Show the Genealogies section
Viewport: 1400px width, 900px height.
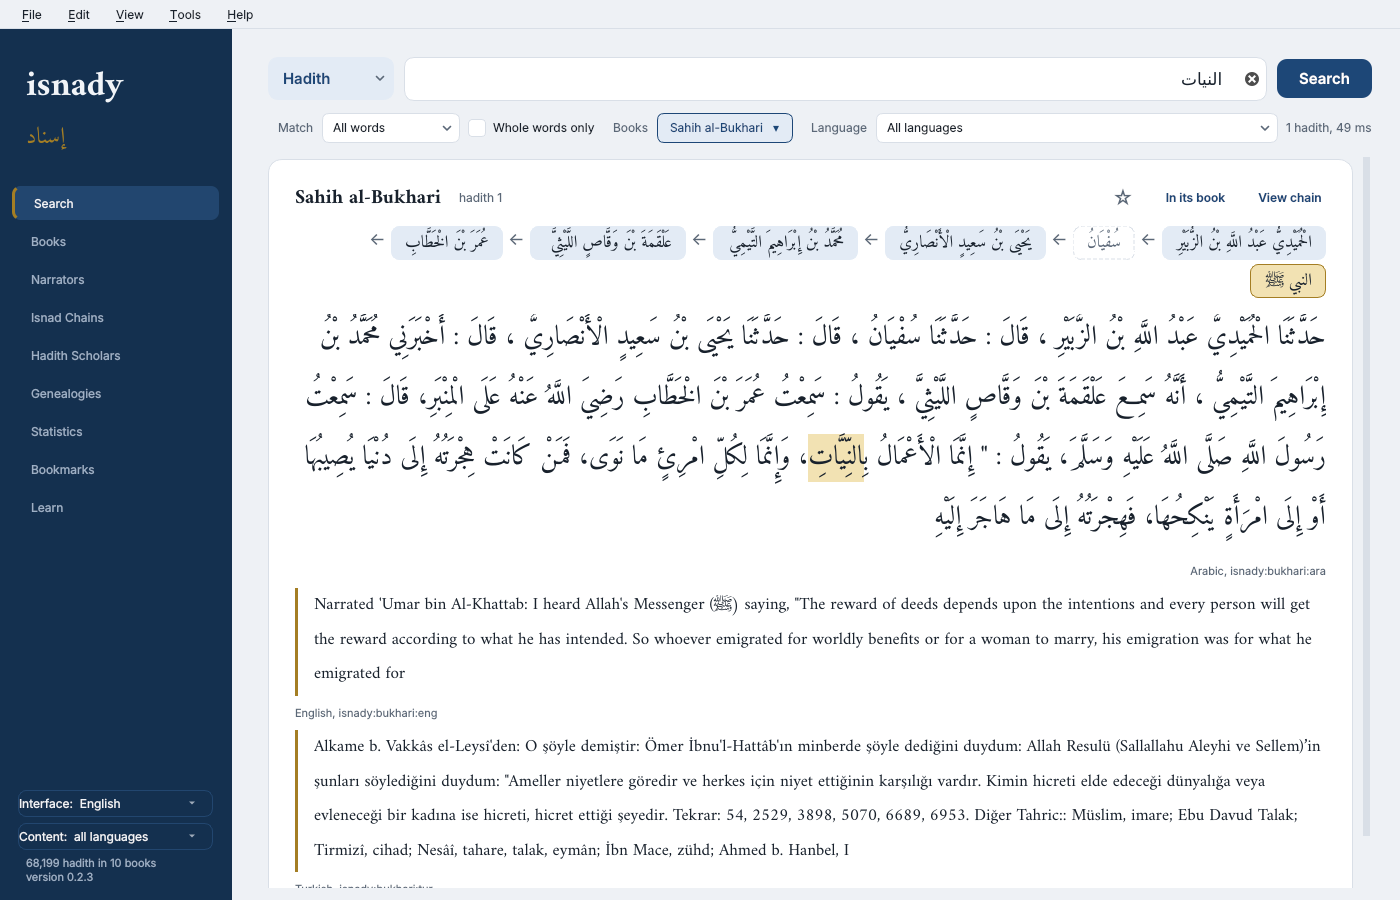click(x=116, y=394)
